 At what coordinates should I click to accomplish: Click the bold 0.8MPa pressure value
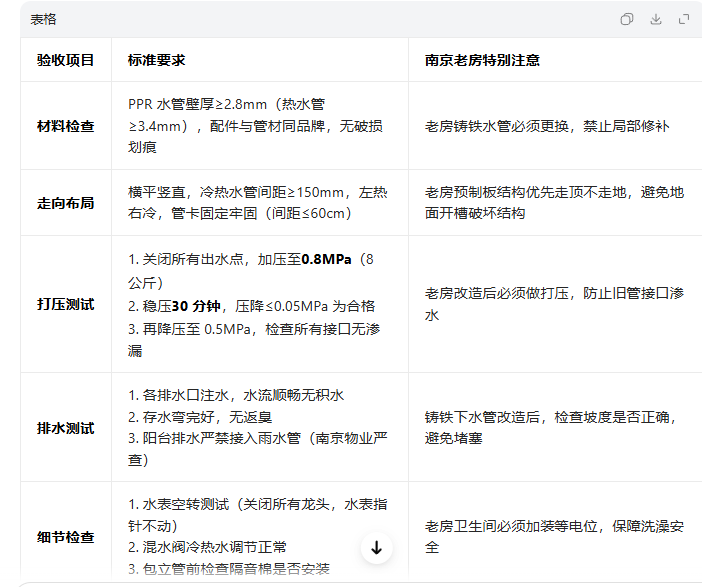pyautogui.click(x=326, y=259)
